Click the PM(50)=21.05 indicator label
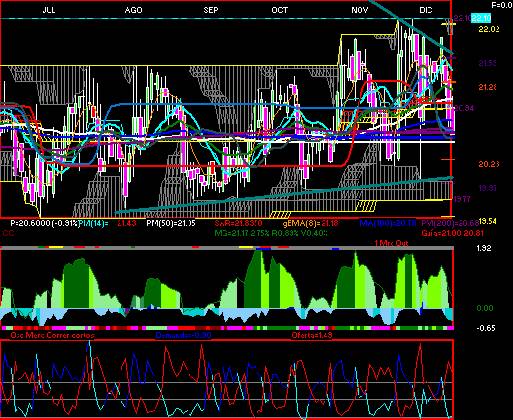This screenshot has height=420, width=513. click(x=171, y=223)
